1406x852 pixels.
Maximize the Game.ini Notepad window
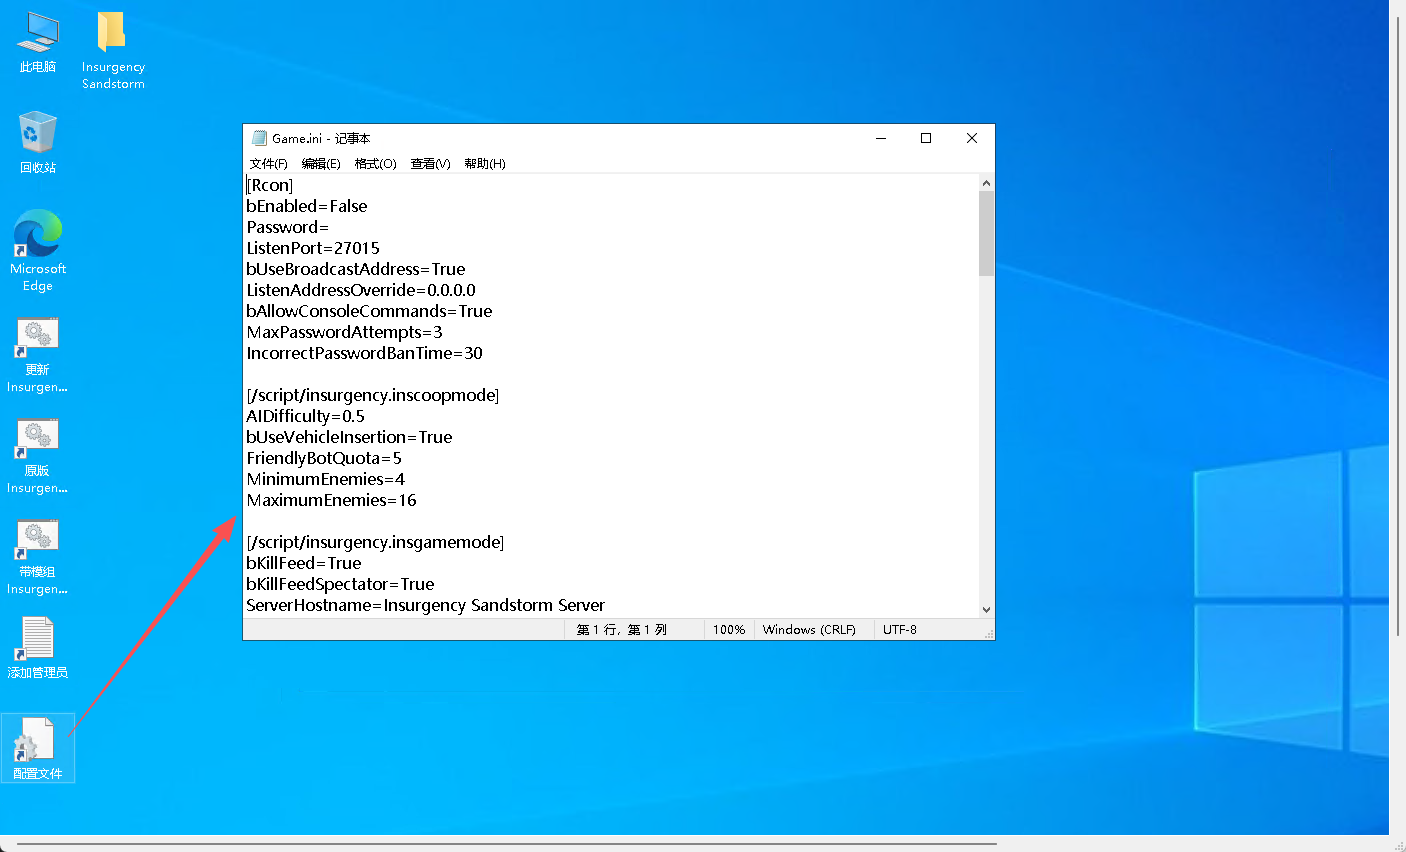926,138
